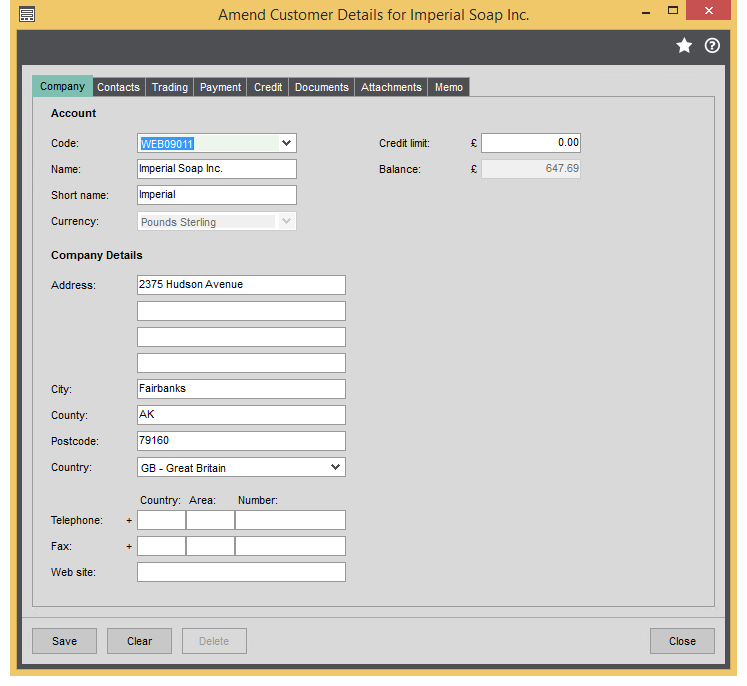
Task: Show the Memo tab
Action: 449,87
